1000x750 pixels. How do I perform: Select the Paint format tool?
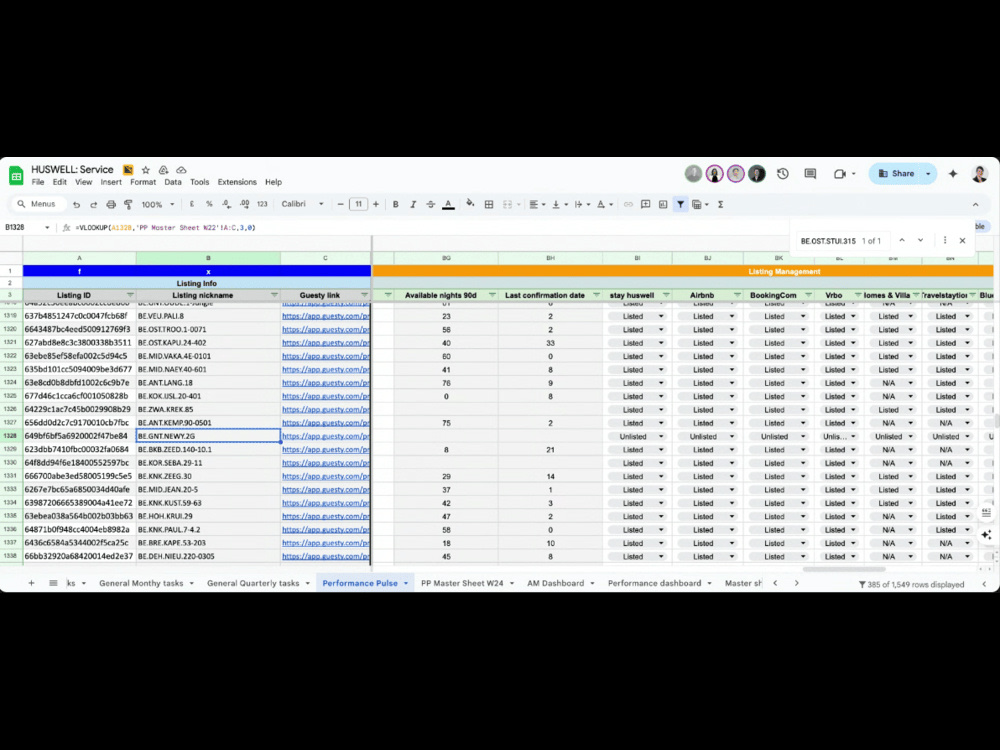[x=128, y=205]
